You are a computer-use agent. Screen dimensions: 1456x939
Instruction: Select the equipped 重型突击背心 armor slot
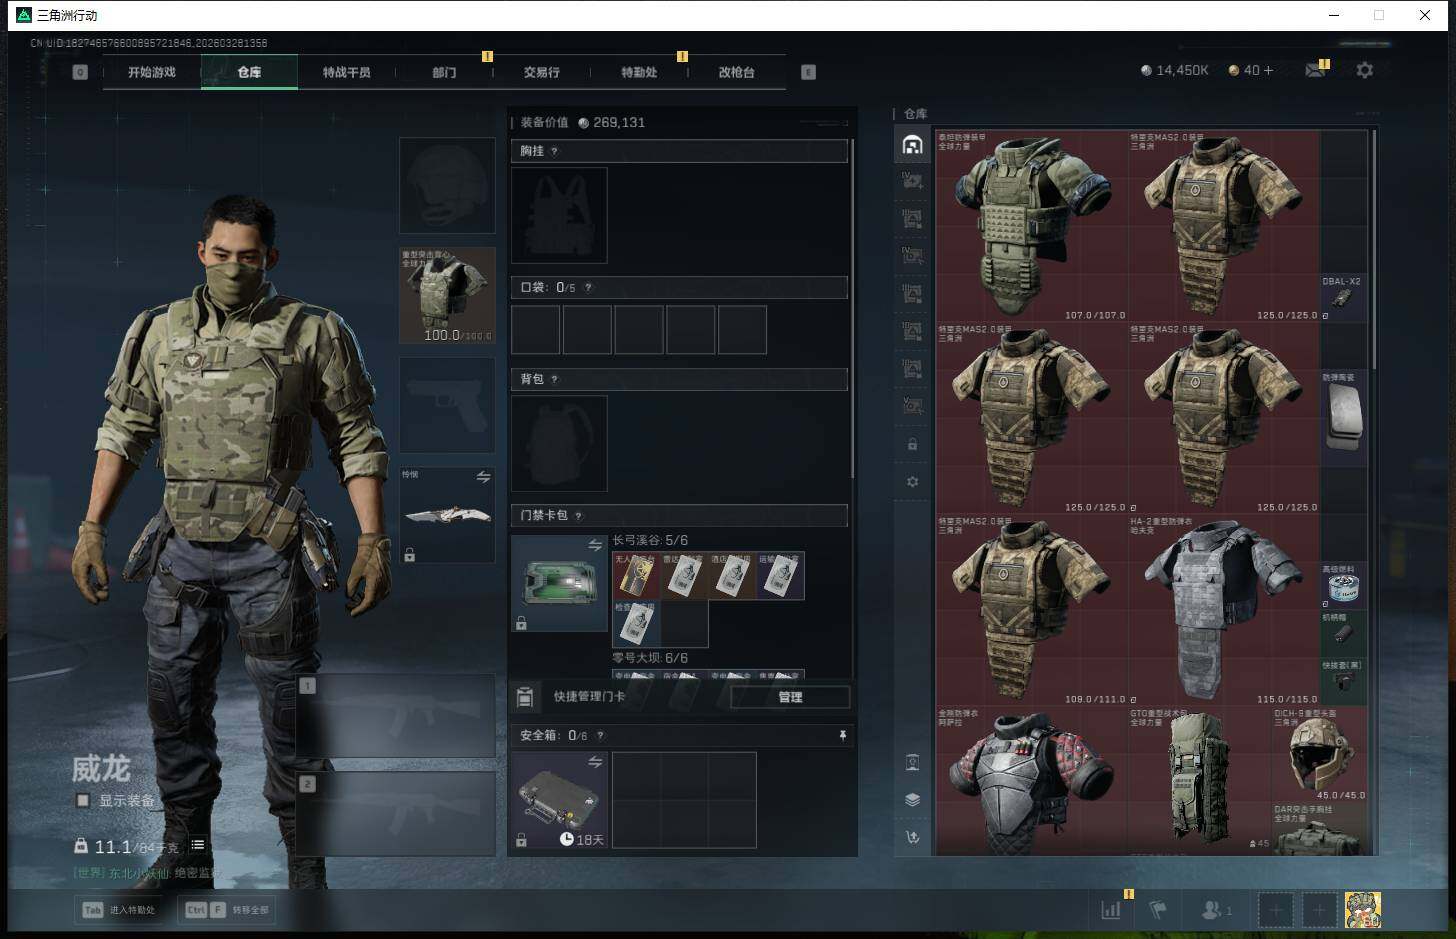click(x=447, y=296)
